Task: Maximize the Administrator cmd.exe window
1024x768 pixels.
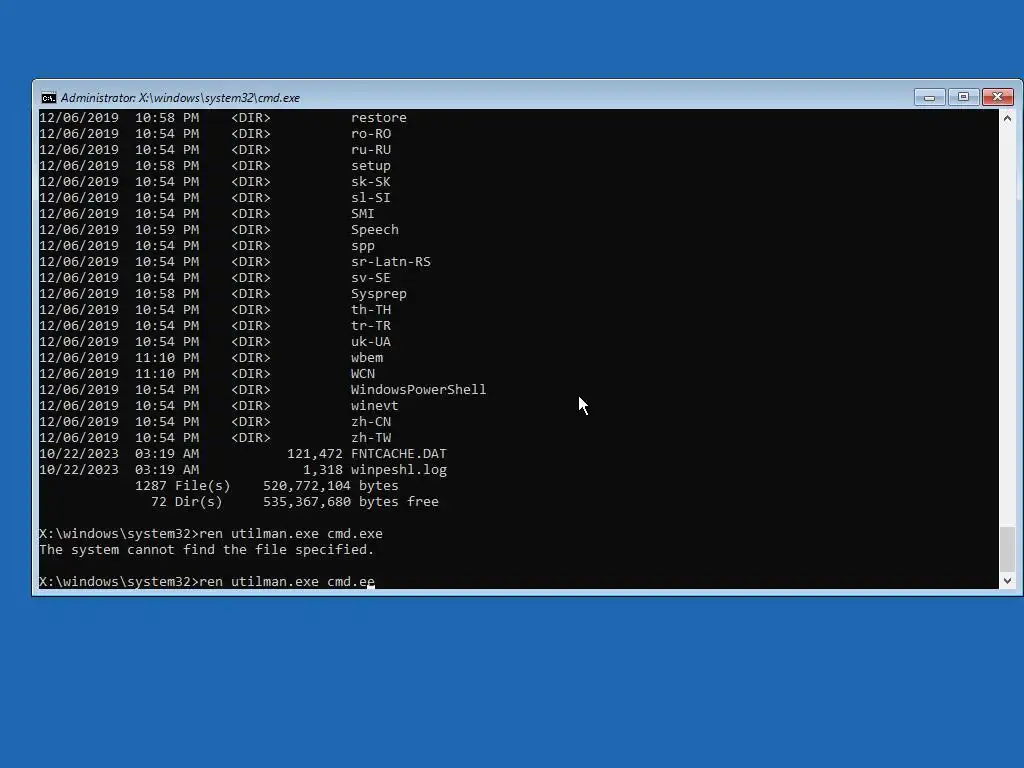Action: (963, 97)
